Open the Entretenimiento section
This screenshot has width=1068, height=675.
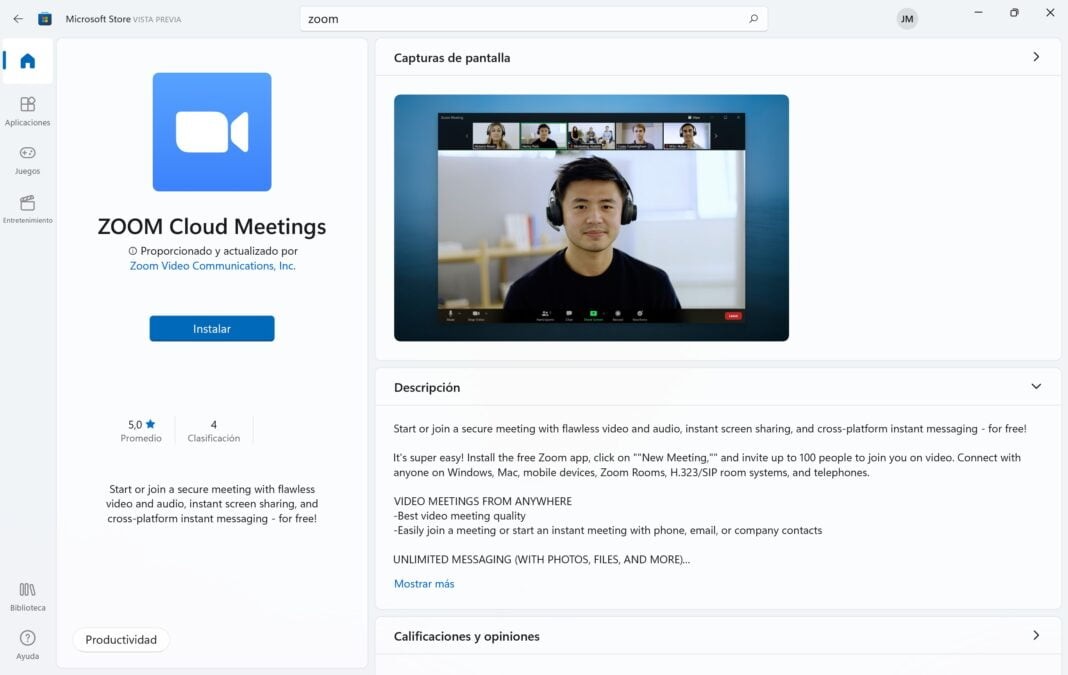click(27, 209)
